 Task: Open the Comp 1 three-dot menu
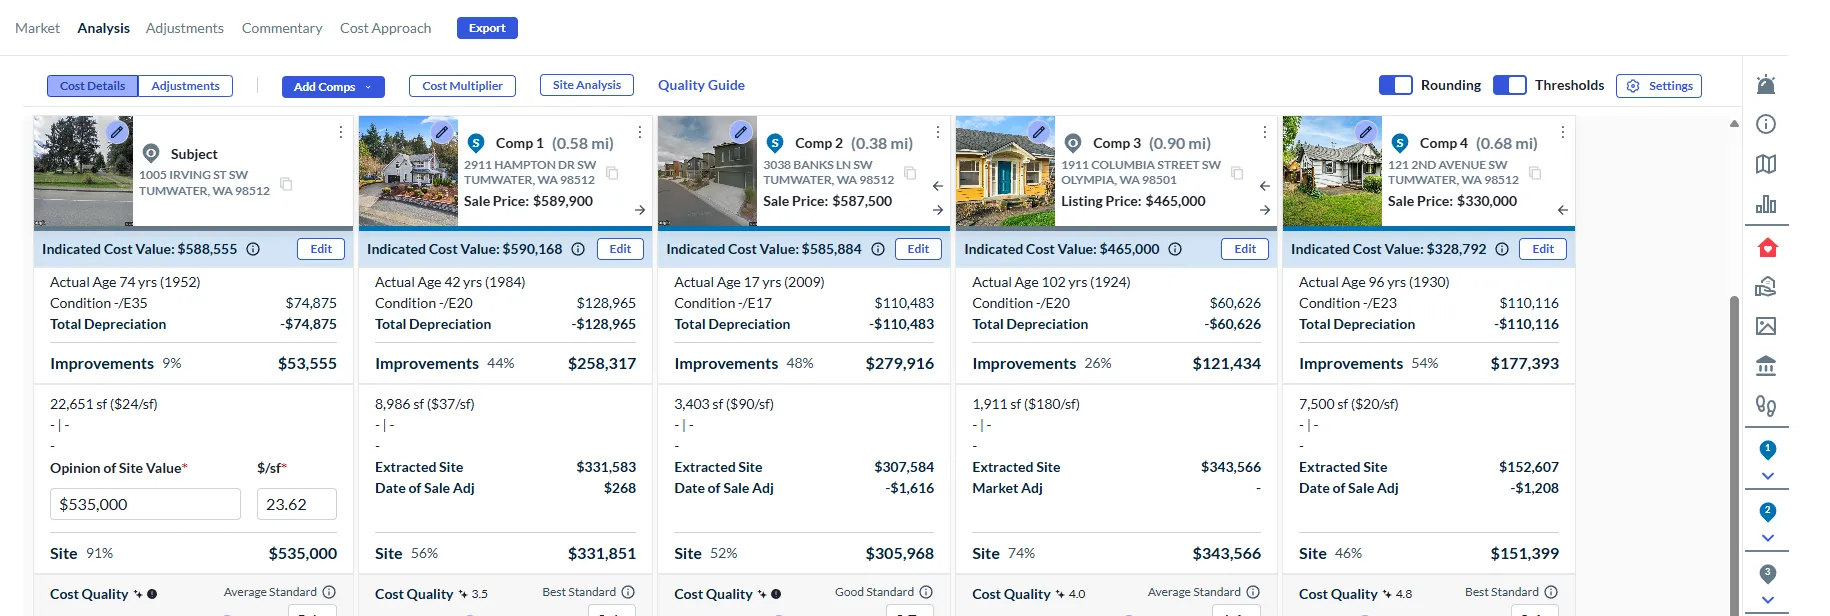pos(639,132)
